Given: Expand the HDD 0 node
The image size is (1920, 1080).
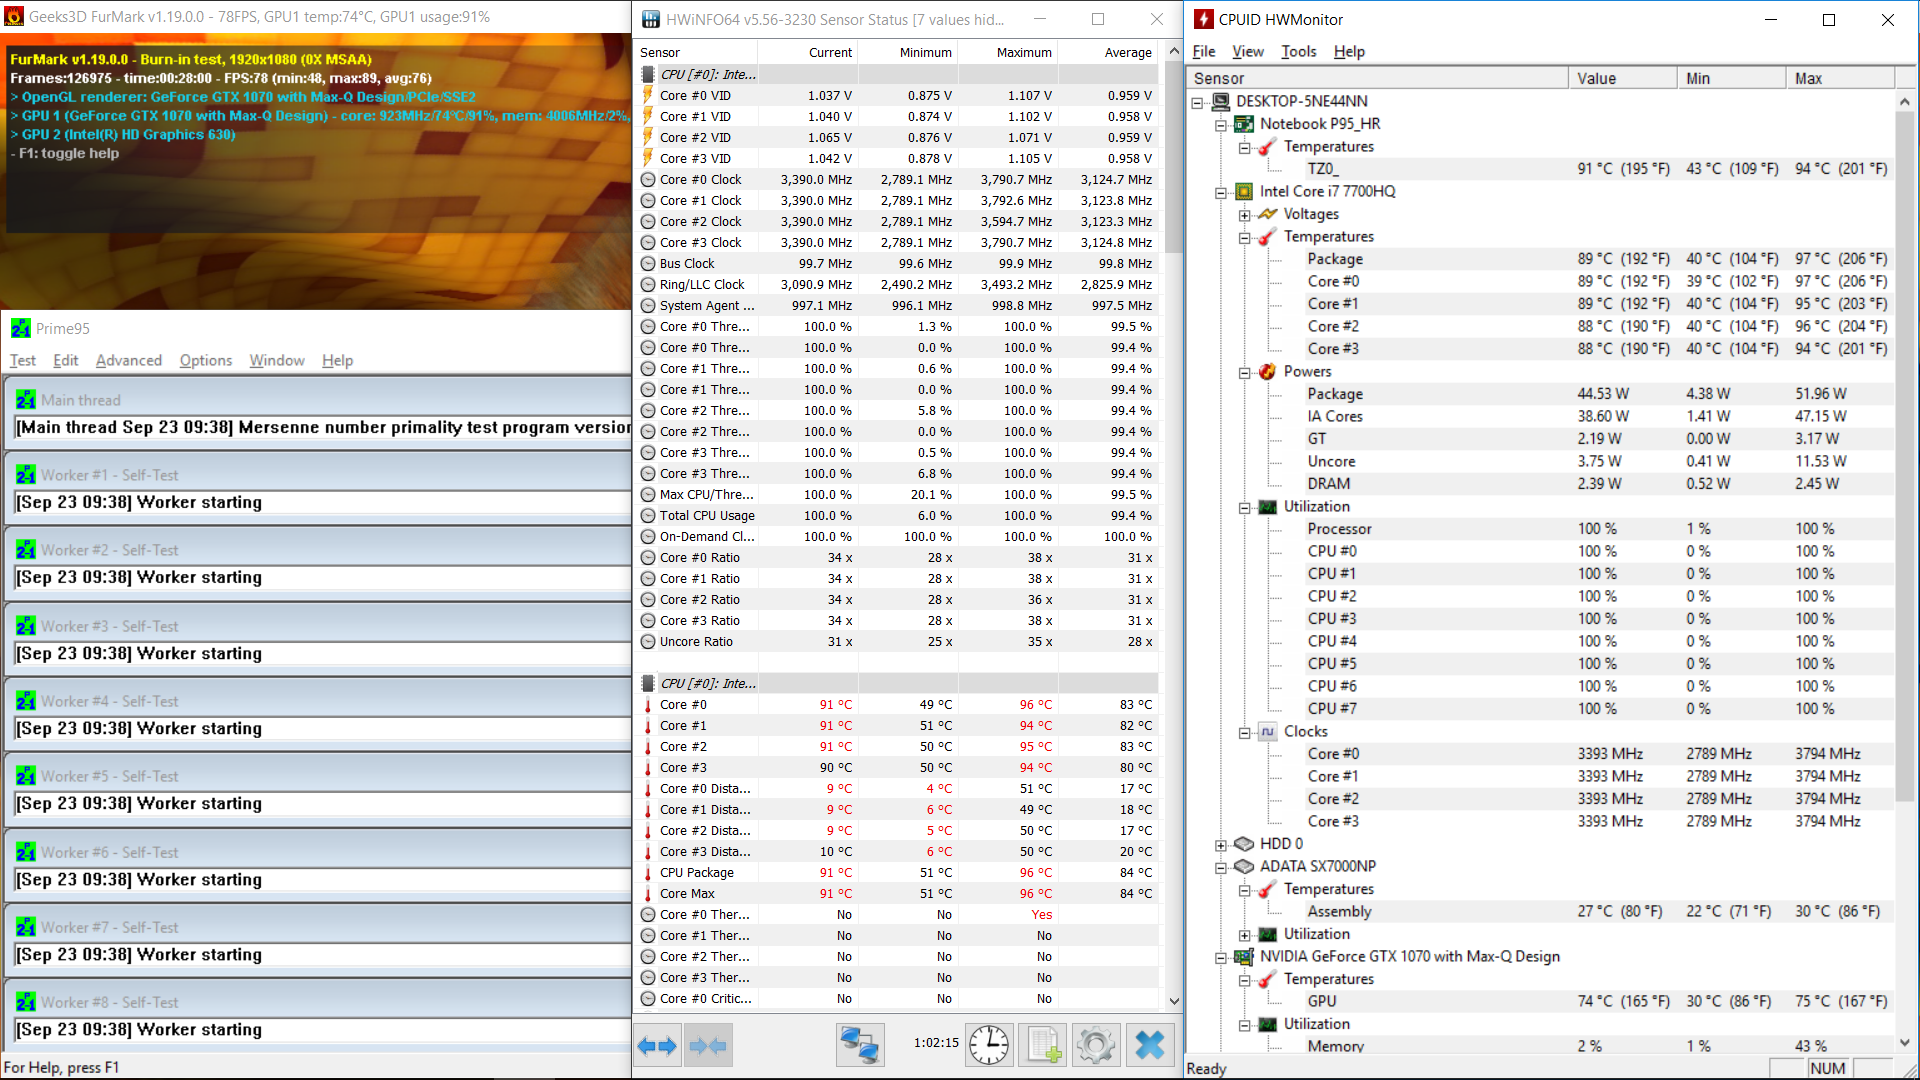Looking at the screenshot, I should click(x=1221, y=845).
